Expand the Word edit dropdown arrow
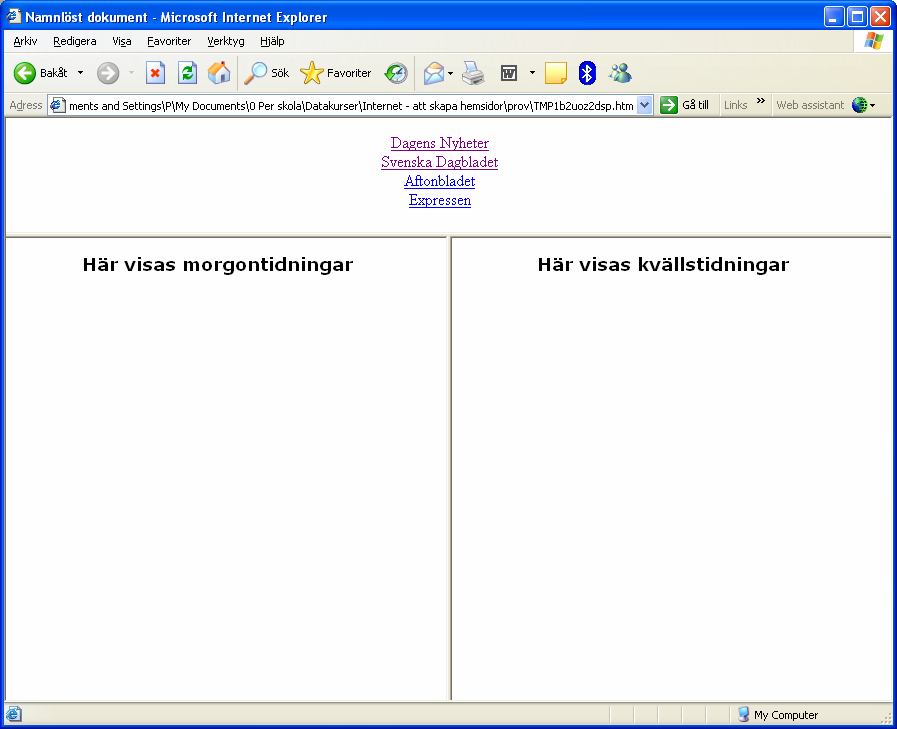 (x=532, y=73)
